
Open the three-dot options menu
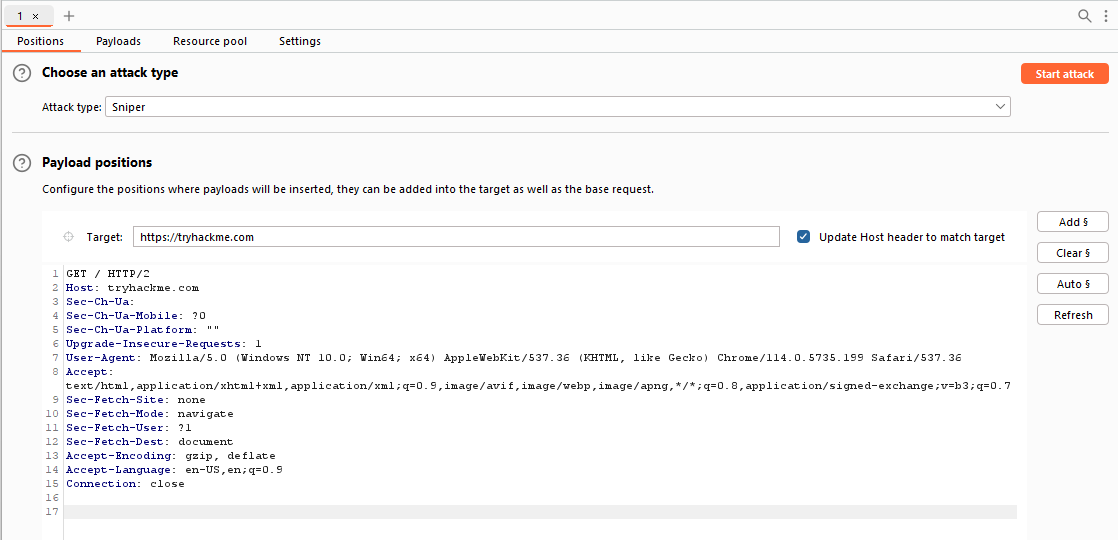1106,16
